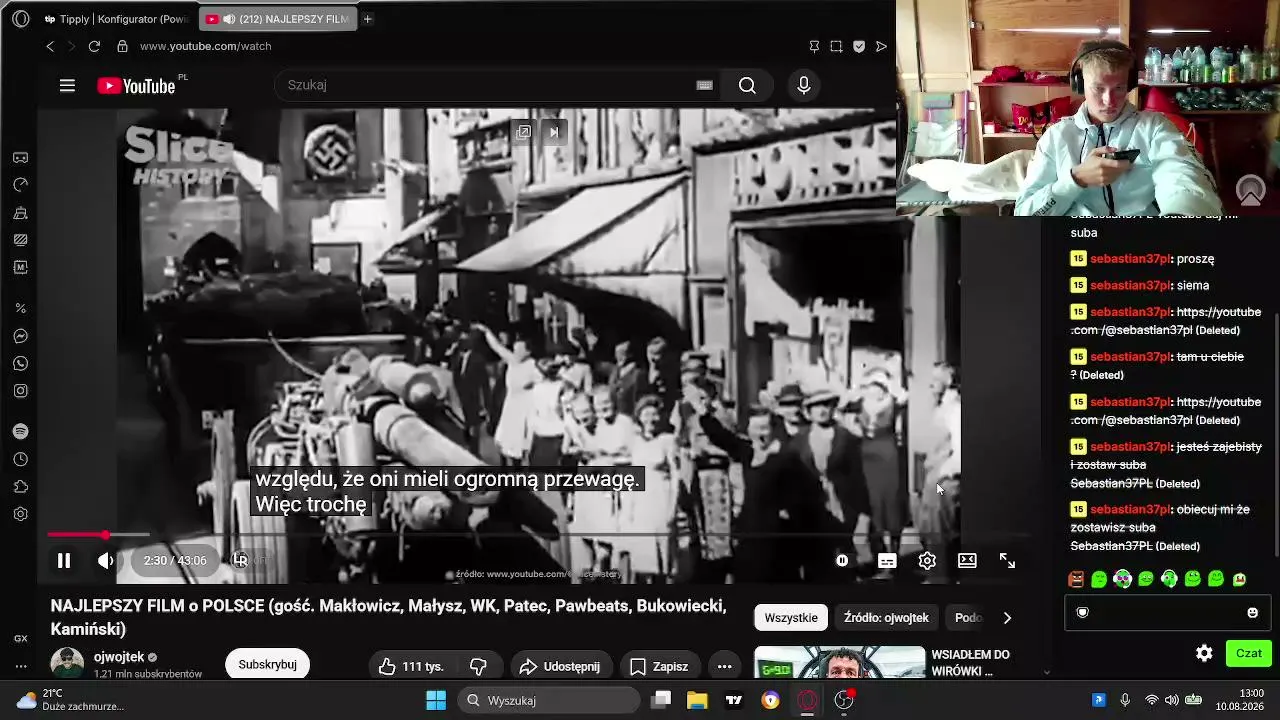Enter fullscreen video mode
Image resolution: width=1280 pixels, height=720 pixels.
(1007, 561)
